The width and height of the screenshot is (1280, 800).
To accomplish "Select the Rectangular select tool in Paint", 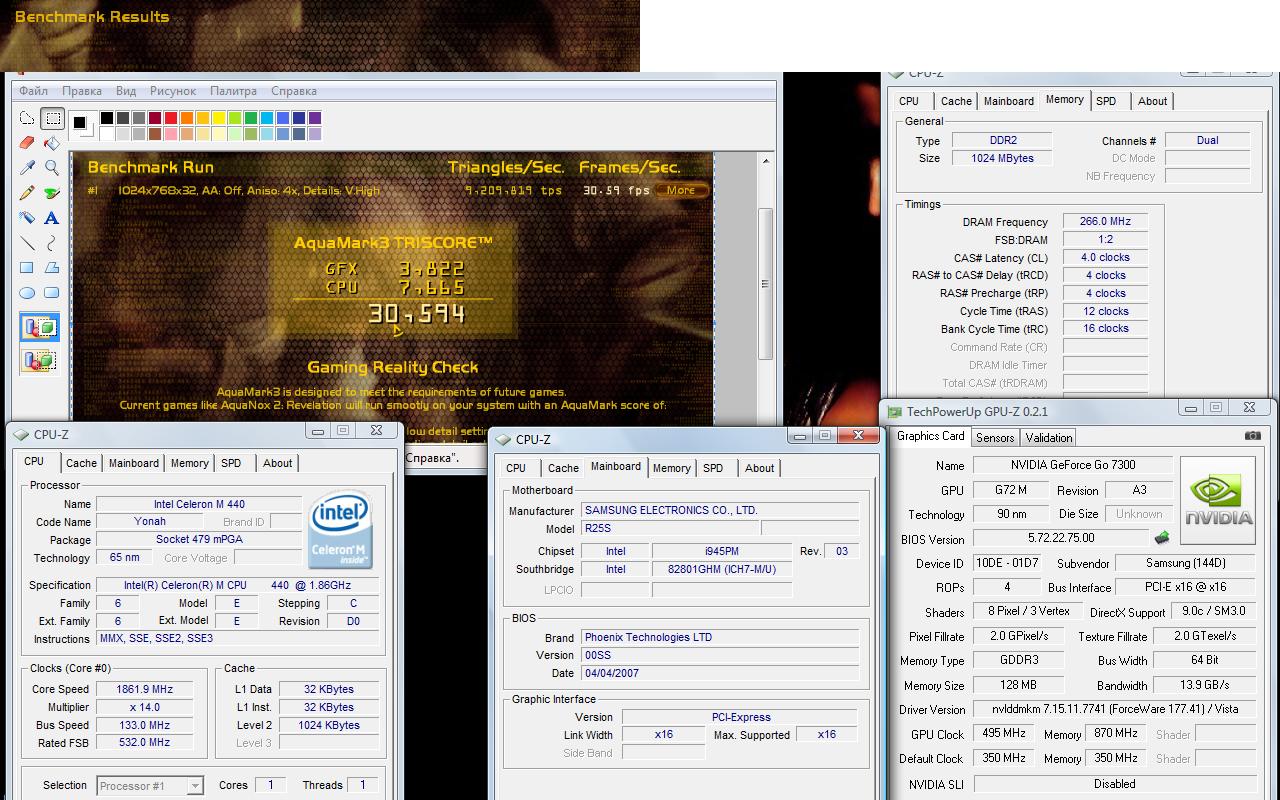I will 52,118.
